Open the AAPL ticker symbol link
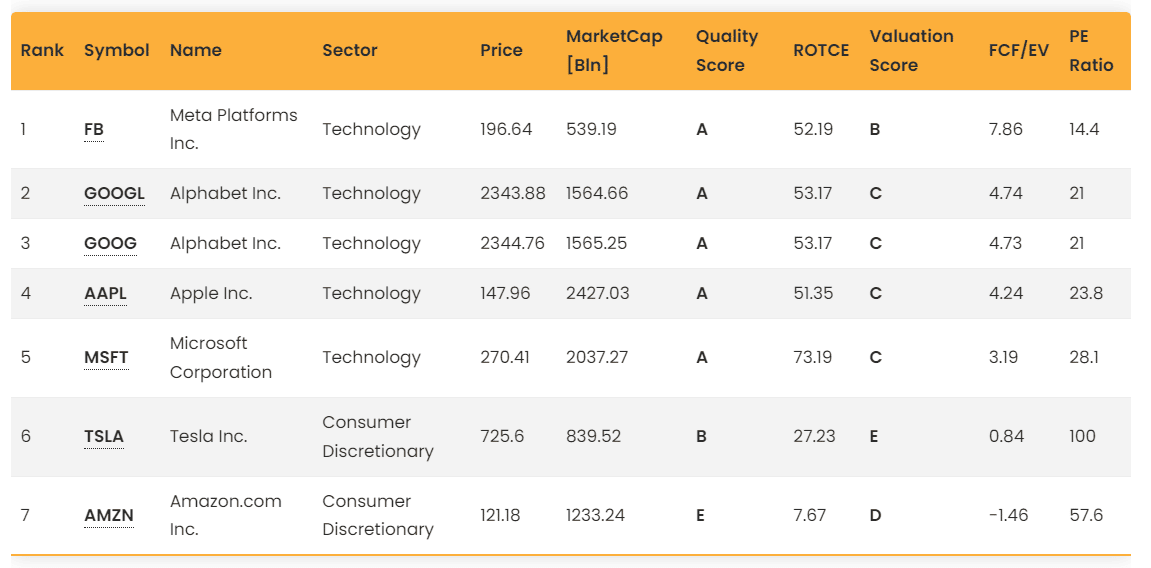The width and height of the screenshot is (1151, 568). tap(106, 294)
